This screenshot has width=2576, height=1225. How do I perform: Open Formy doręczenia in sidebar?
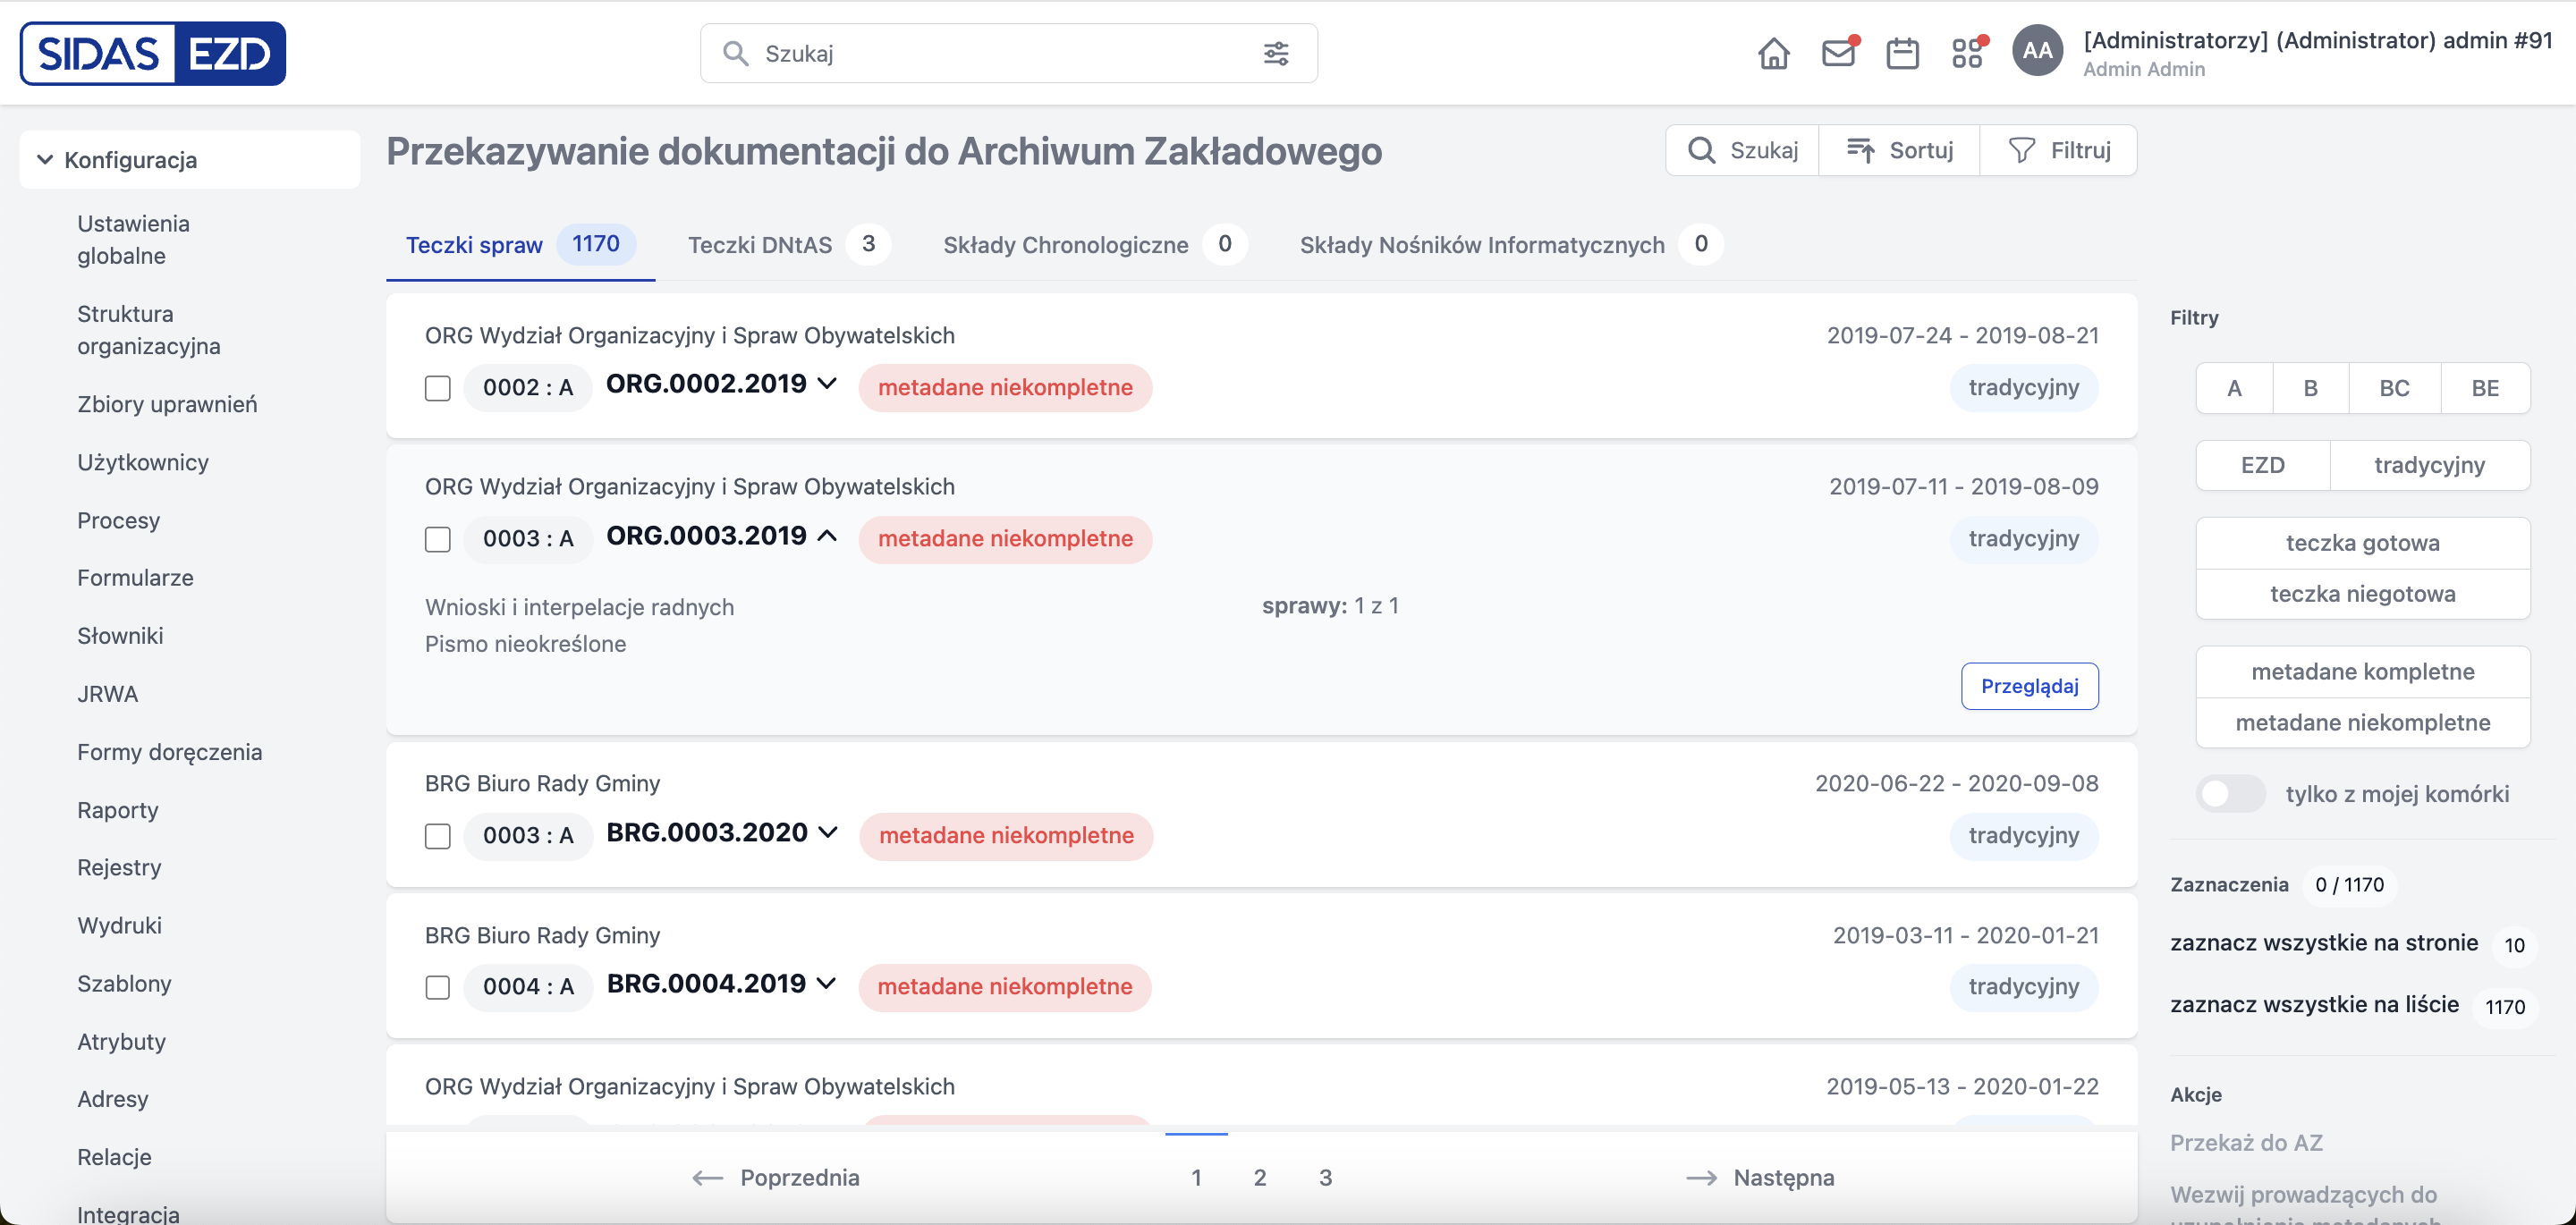[169, 752]
